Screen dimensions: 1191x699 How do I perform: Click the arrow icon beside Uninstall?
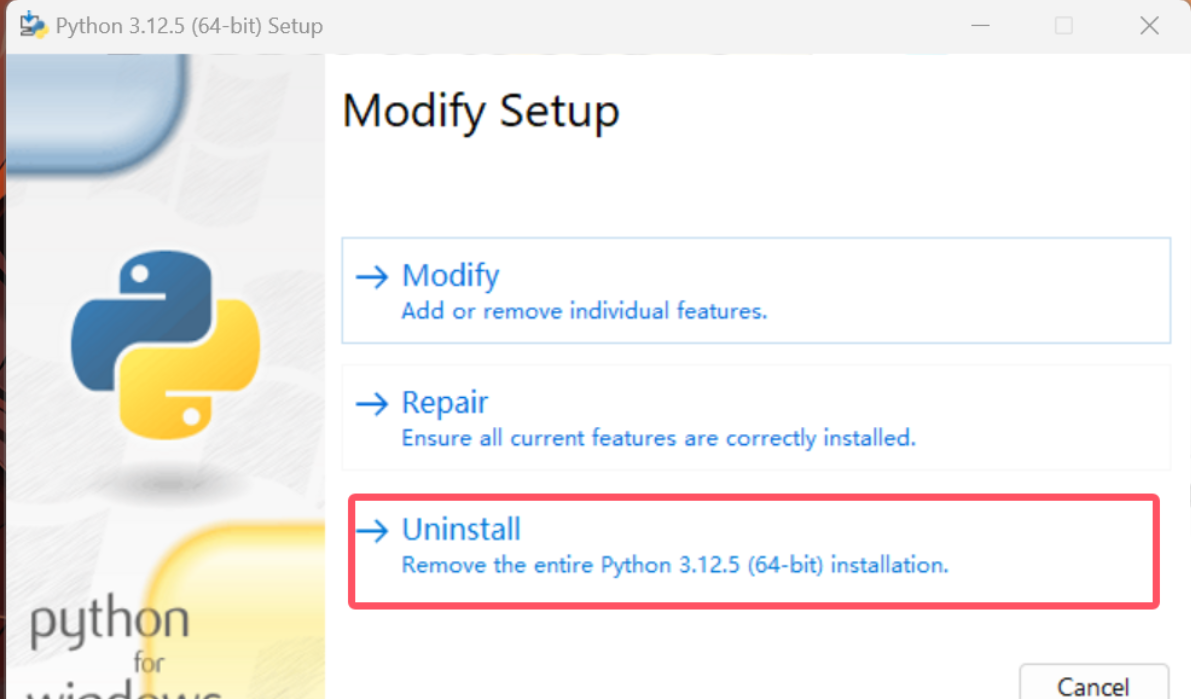[x=372, y=530]
